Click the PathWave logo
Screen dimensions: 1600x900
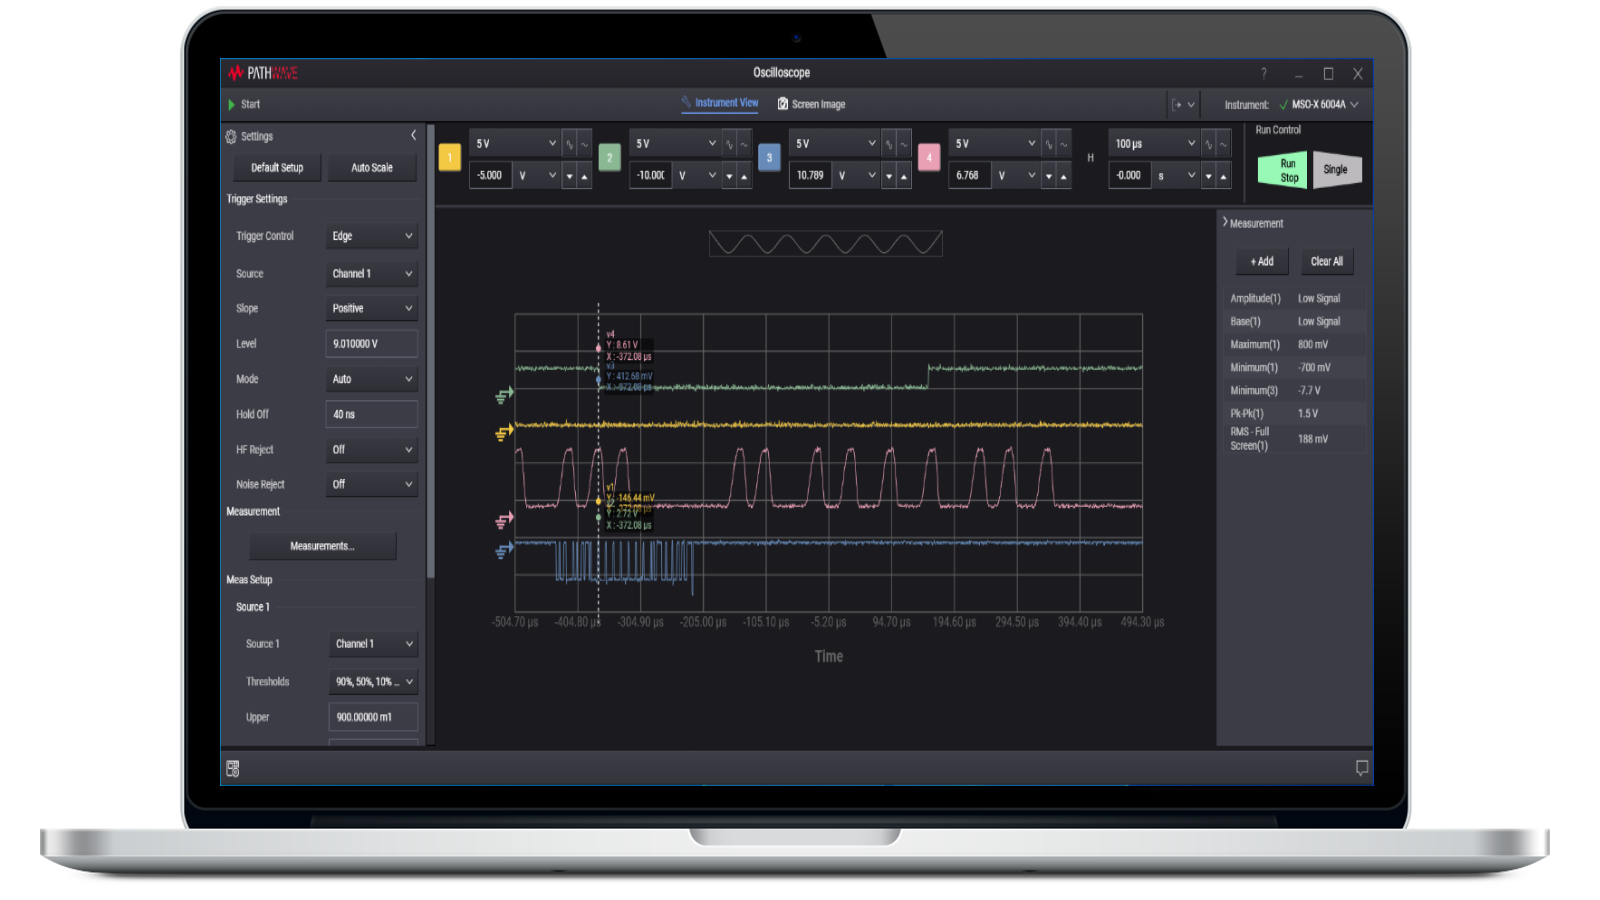263,72
